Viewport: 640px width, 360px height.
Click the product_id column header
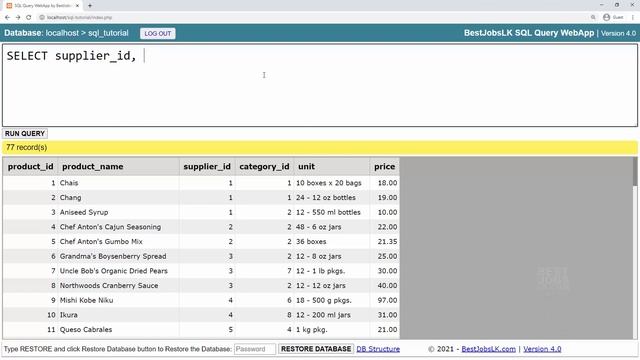31,167
